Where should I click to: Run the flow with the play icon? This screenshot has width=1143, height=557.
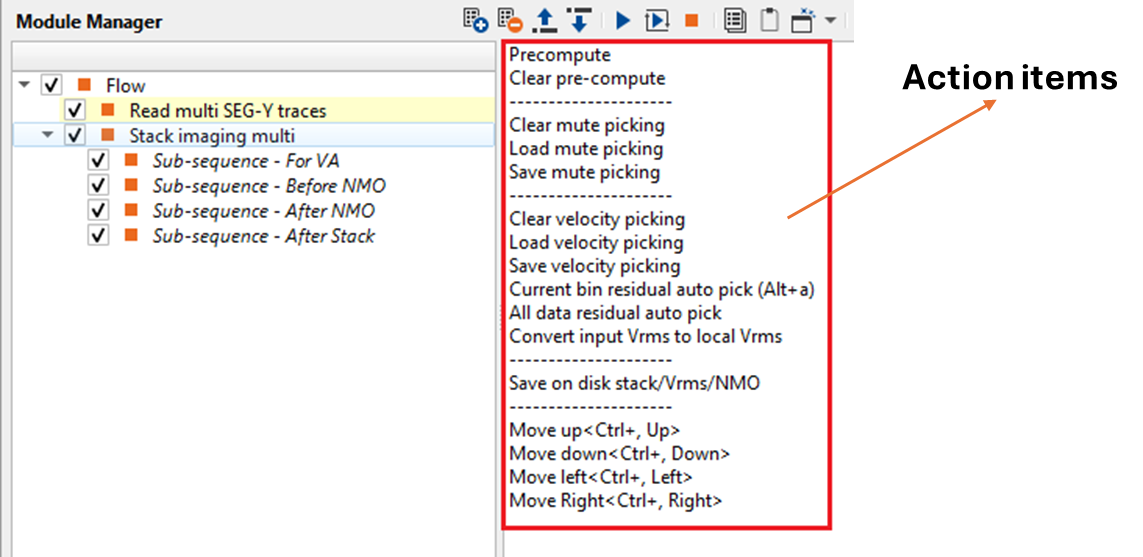pos(623,20)
